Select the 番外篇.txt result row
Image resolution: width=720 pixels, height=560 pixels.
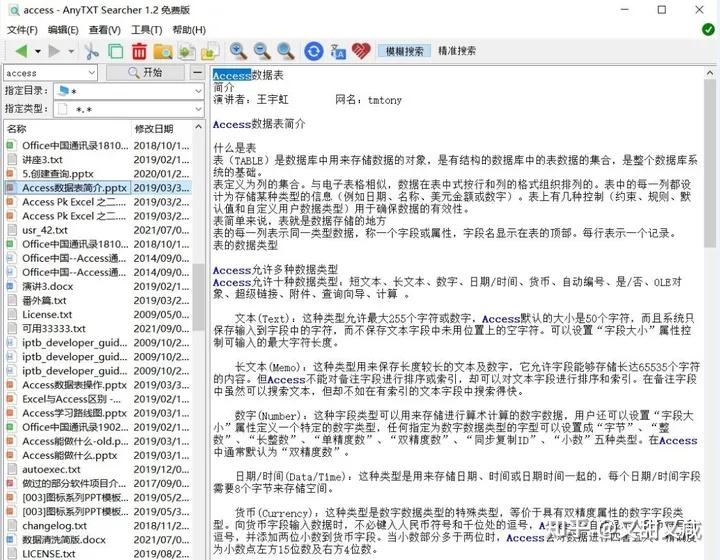98,301
